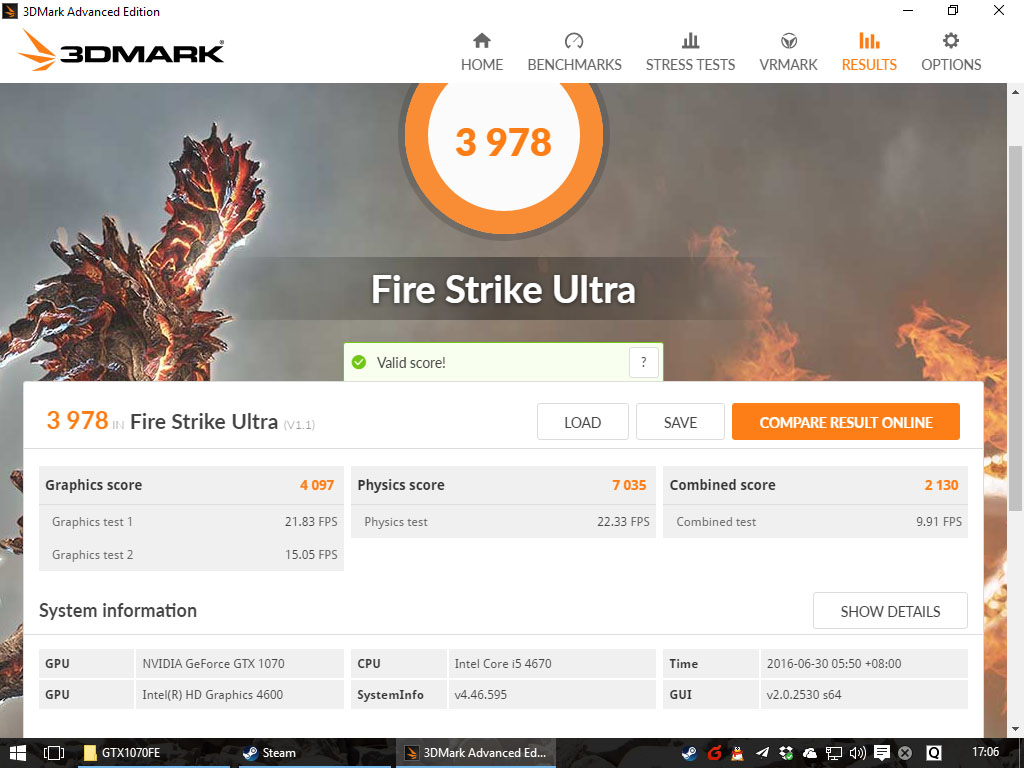Minimize the 3DMark window
This screenshot has height=768, width=1024.
(x=908, y=10)
